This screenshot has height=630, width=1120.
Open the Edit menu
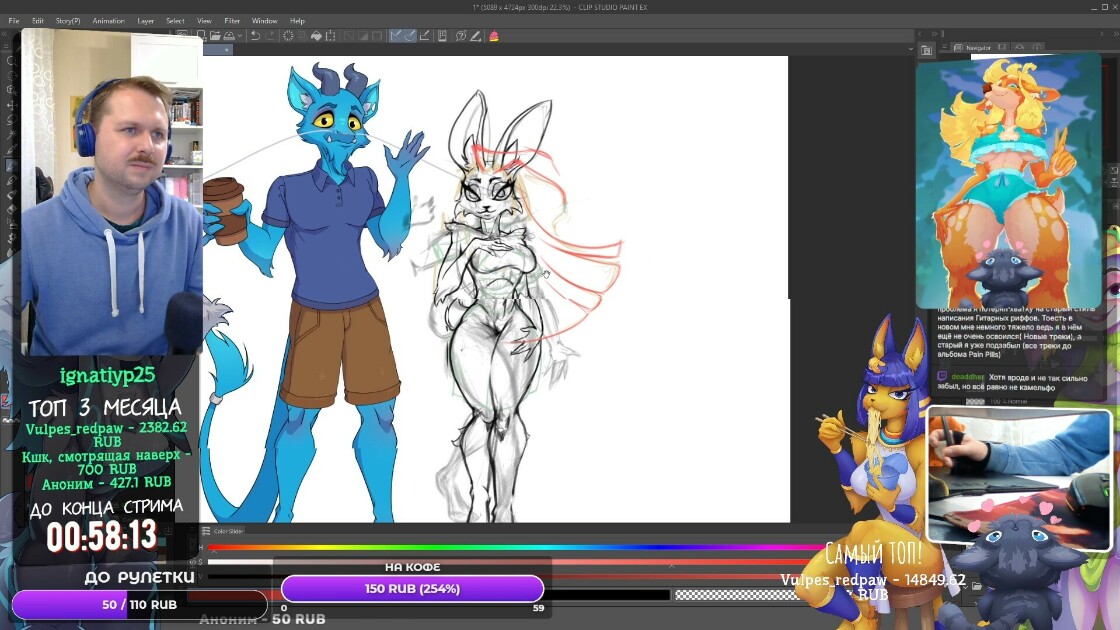[x=38, y=21]
